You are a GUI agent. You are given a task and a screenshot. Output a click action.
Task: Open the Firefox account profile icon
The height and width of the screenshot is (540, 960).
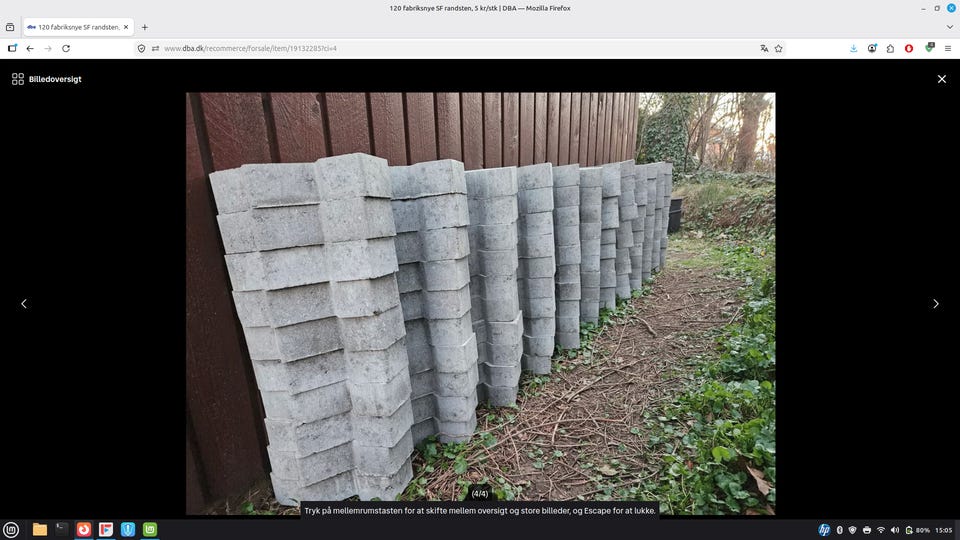(872, 48)
